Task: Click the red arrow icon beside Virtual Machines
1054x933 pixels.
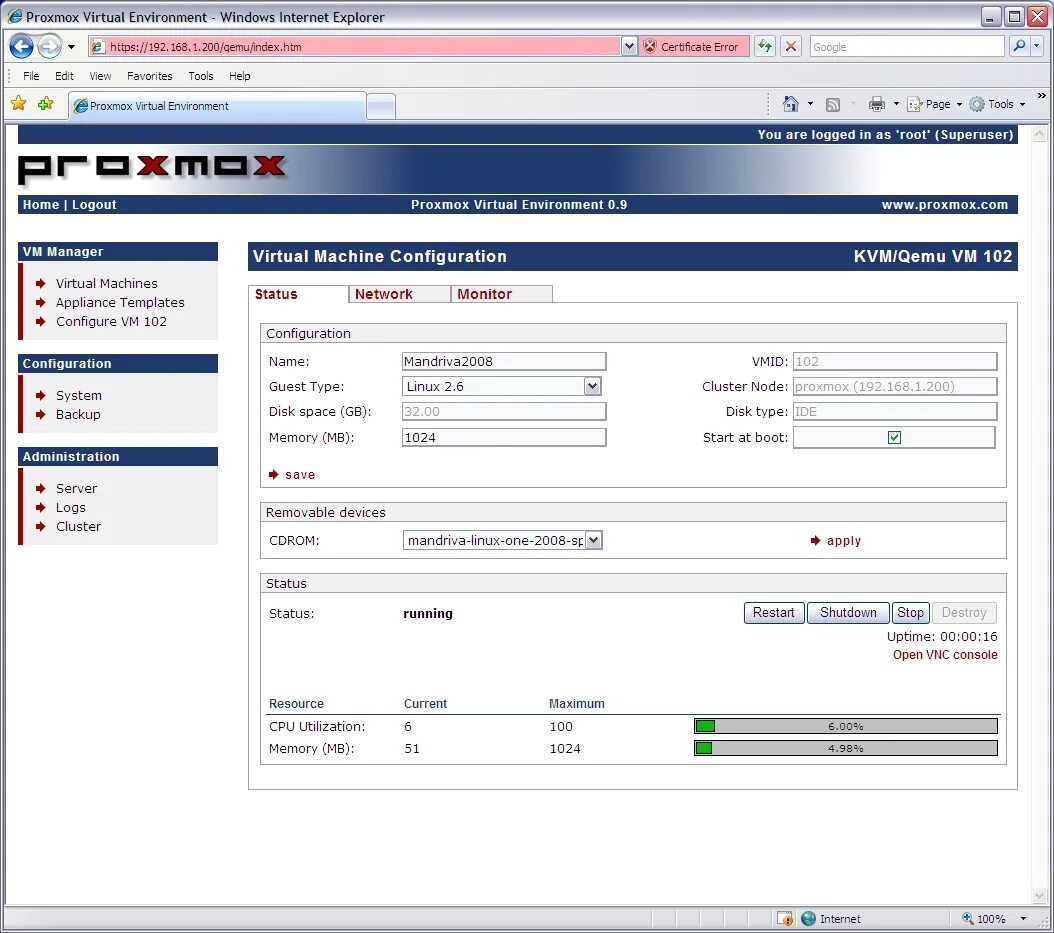Action: coord(41,284)
